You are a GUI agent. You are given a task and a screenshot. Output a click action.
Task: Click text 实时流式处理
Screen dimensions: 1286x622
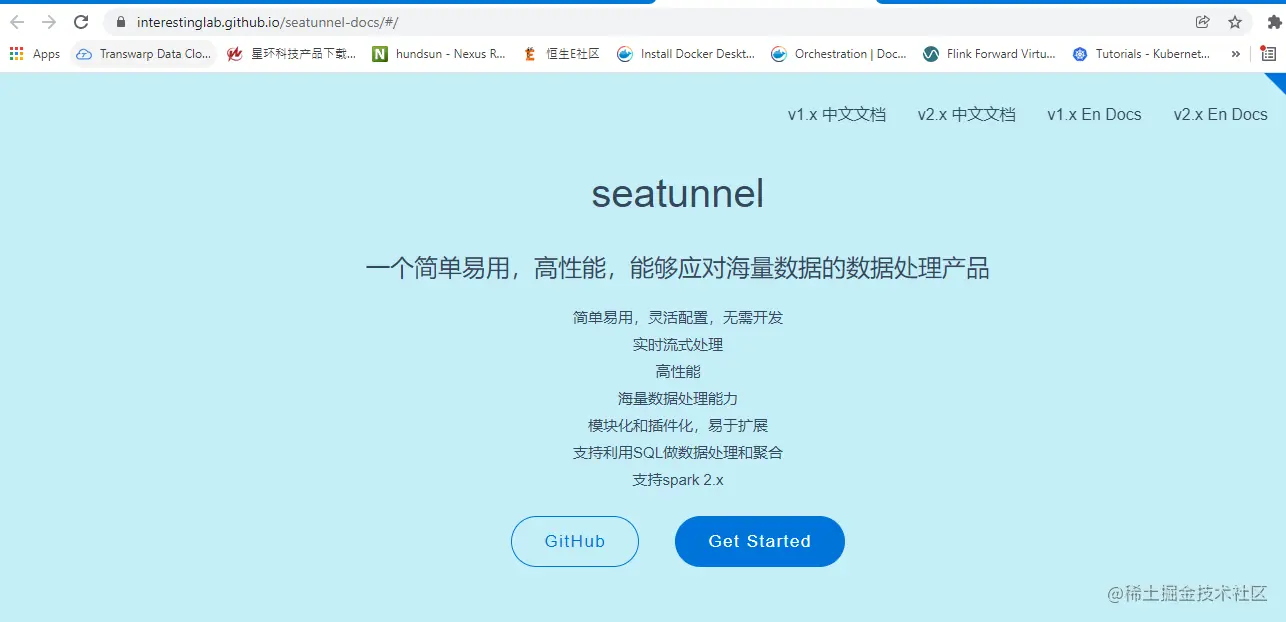(x=678, y=344)
